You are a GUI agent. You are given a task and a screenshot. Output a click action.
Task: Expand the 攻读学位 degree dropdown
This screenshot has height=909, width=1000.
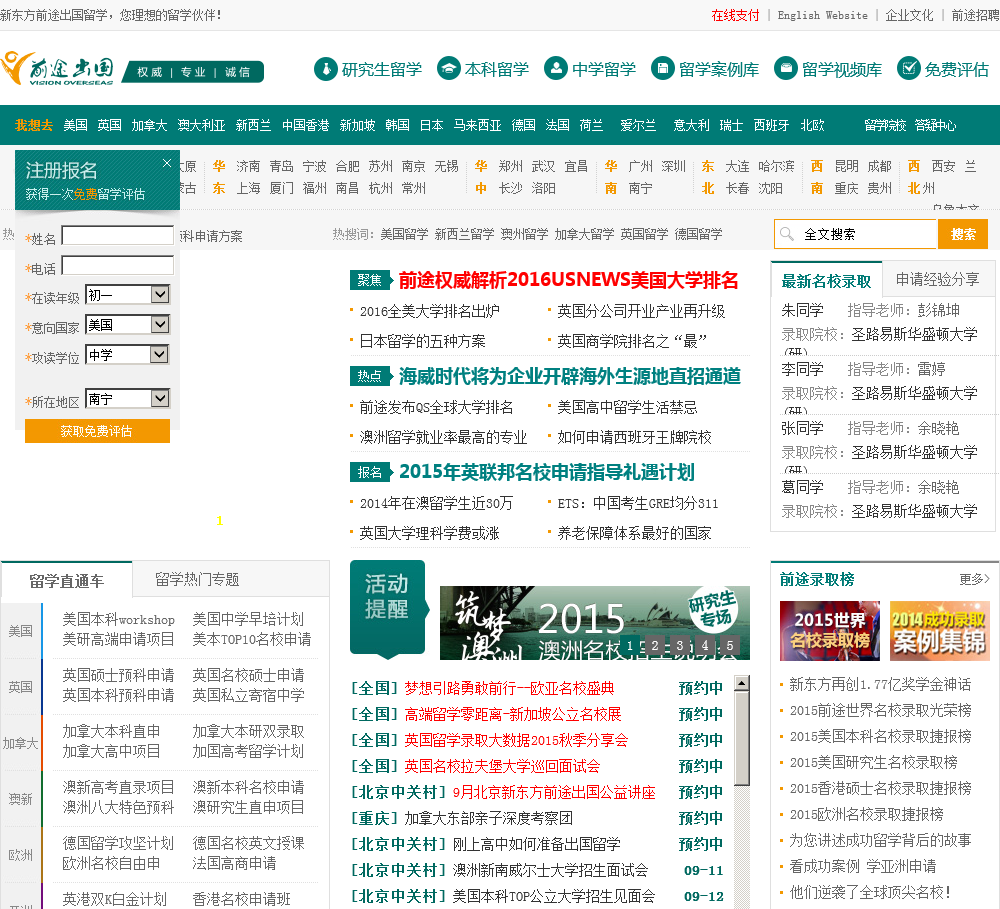coord(160,355)
